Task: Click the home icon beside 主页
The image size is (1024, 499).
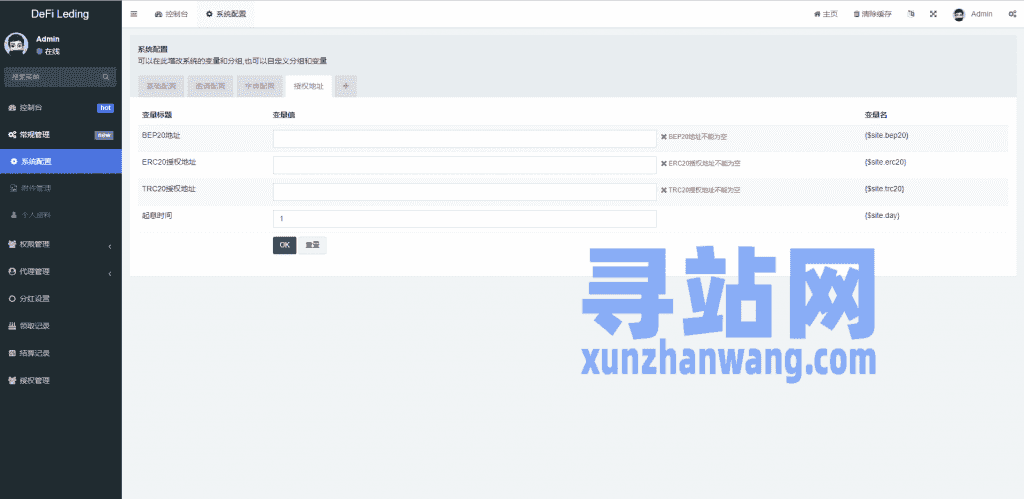Action: pos(816,14)
